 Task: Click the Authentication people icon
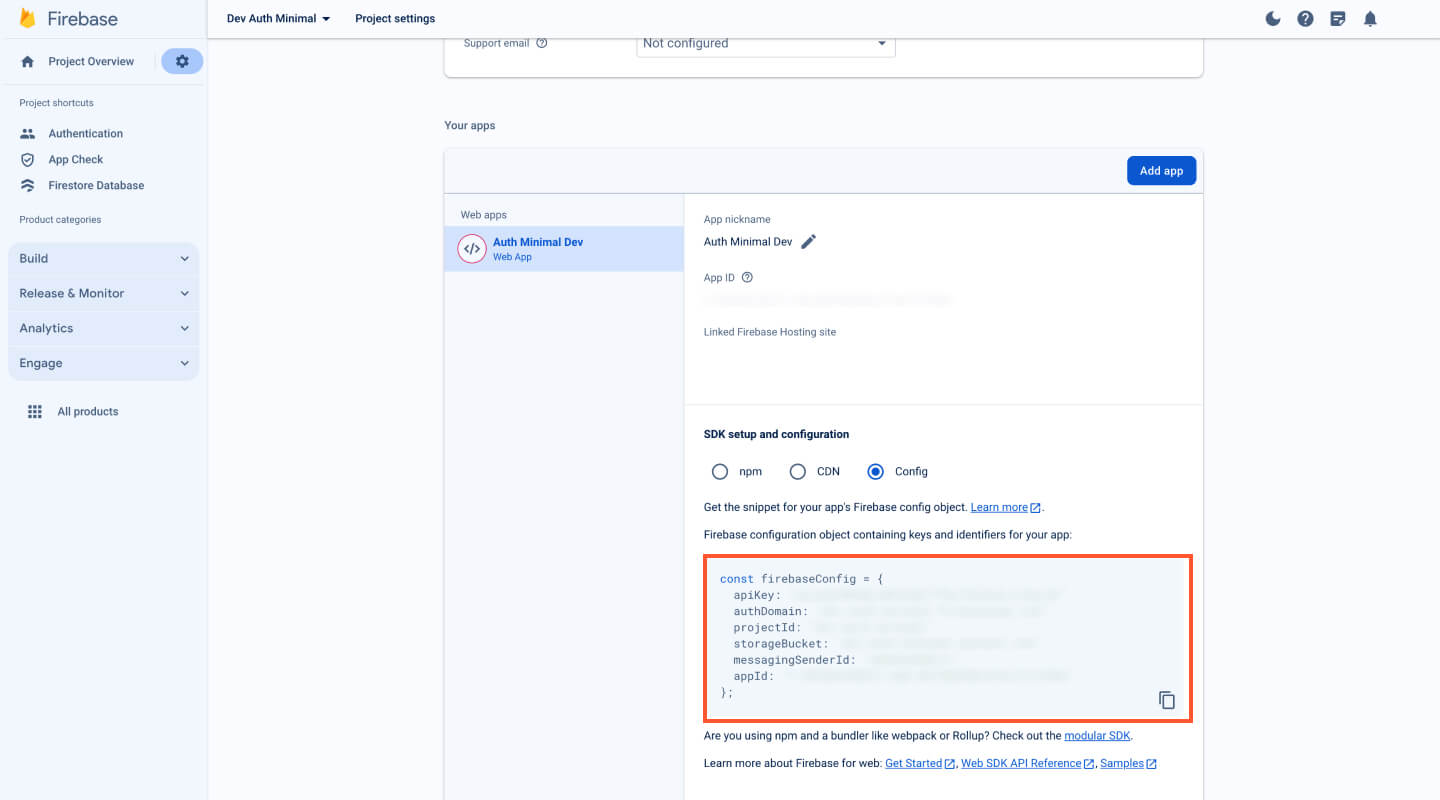coord(28,133)
